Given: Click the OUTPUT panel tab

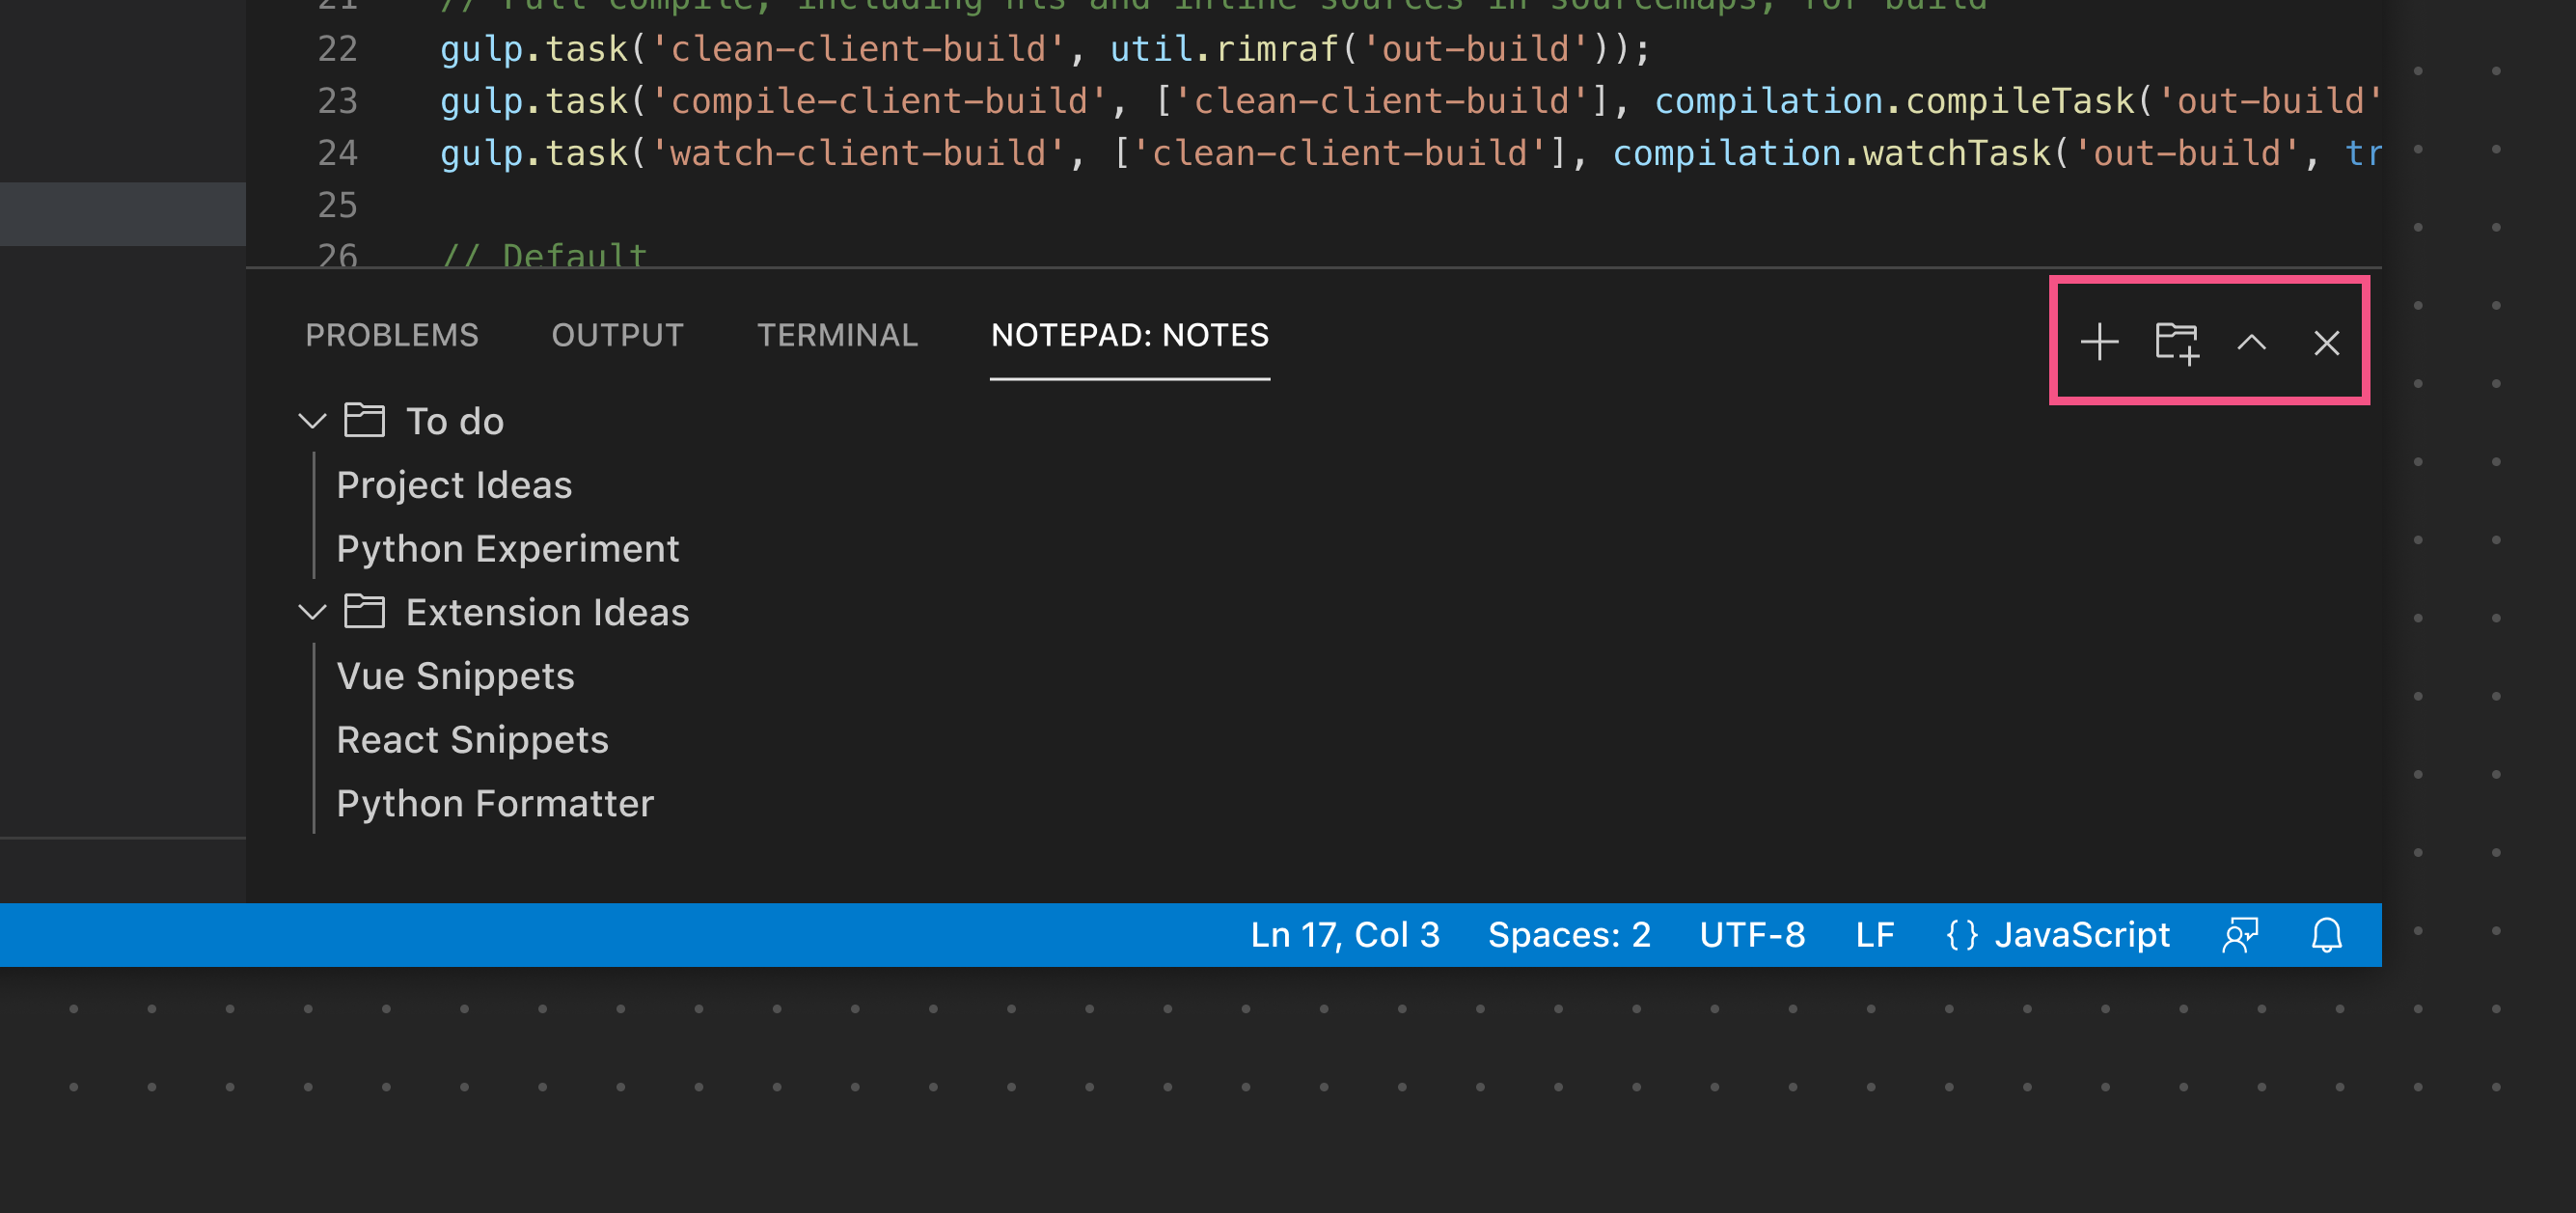Looking at the screenshot, I should tap(617, 335).
